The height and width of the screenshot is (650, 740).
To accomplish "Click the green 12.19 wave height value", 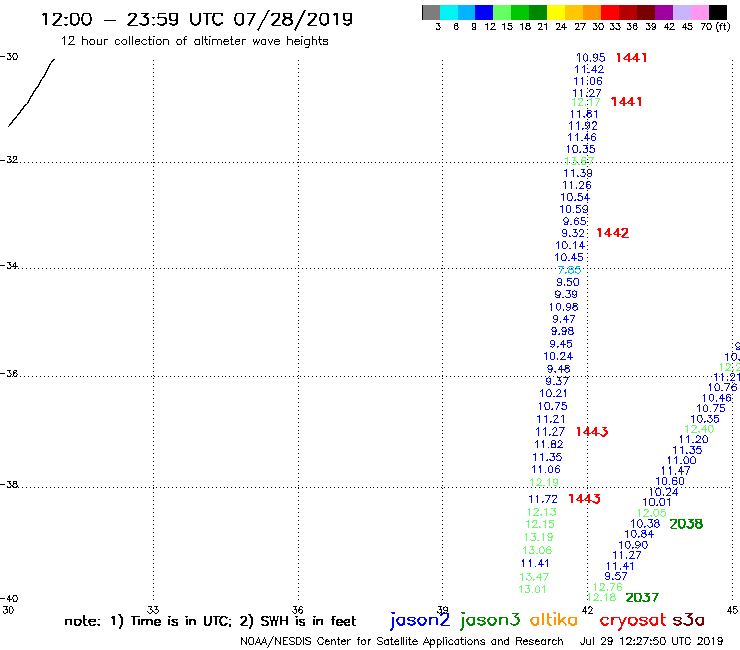I will pos(544,482).
